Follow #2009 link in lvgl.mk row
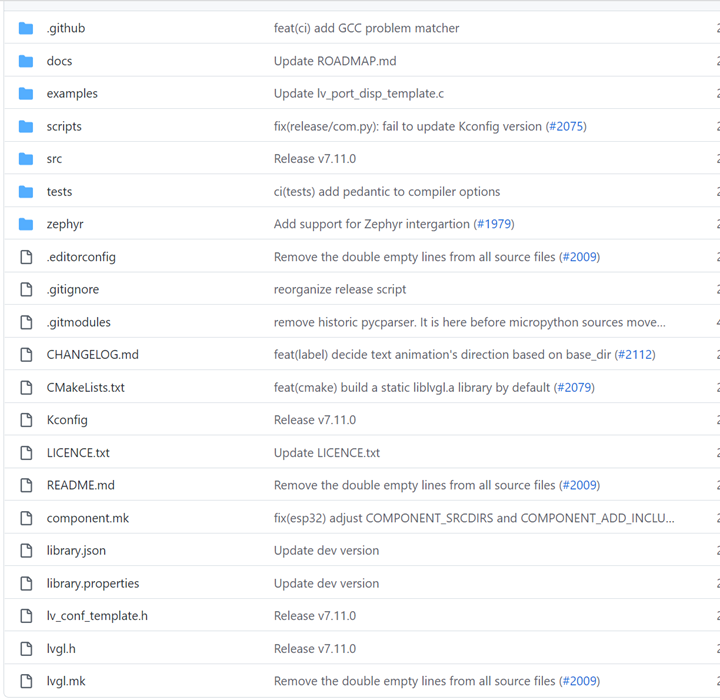 click(579, 681)
